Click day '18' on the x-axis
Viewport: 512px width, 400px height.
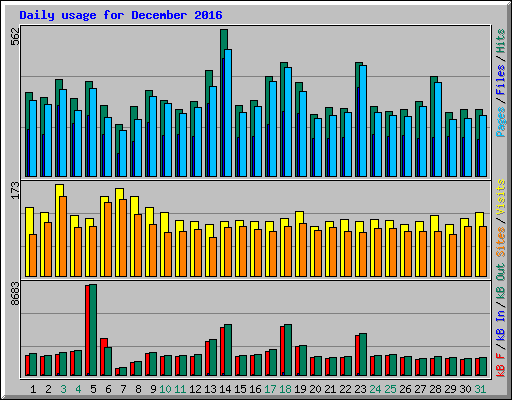click(285, 389)
